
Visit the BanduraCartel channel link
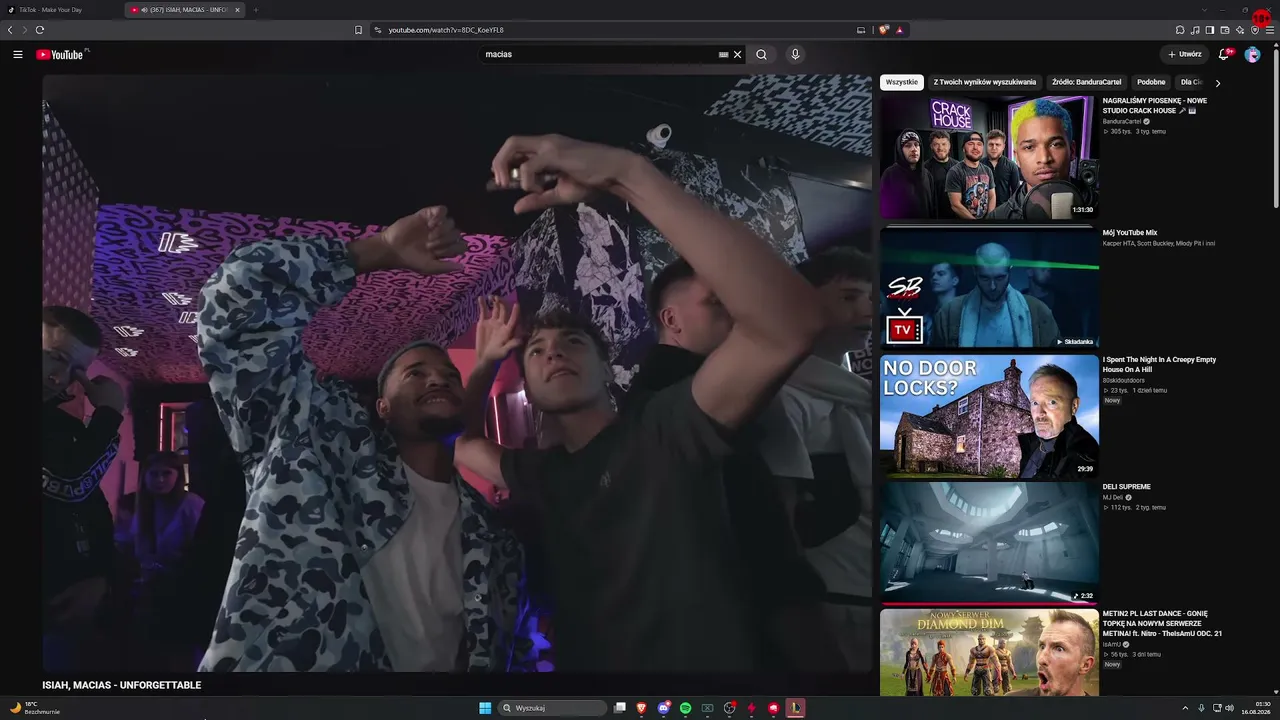[x=1122, y=121]
